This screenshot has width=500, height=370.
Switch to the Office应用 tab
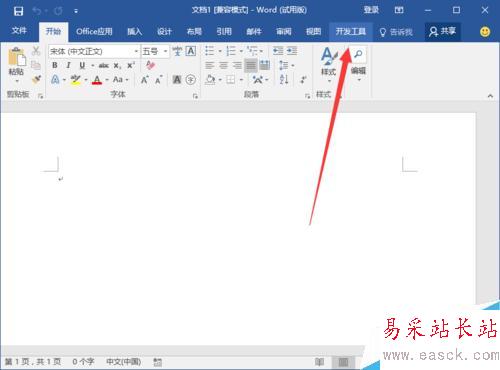[x=94, y=32]
